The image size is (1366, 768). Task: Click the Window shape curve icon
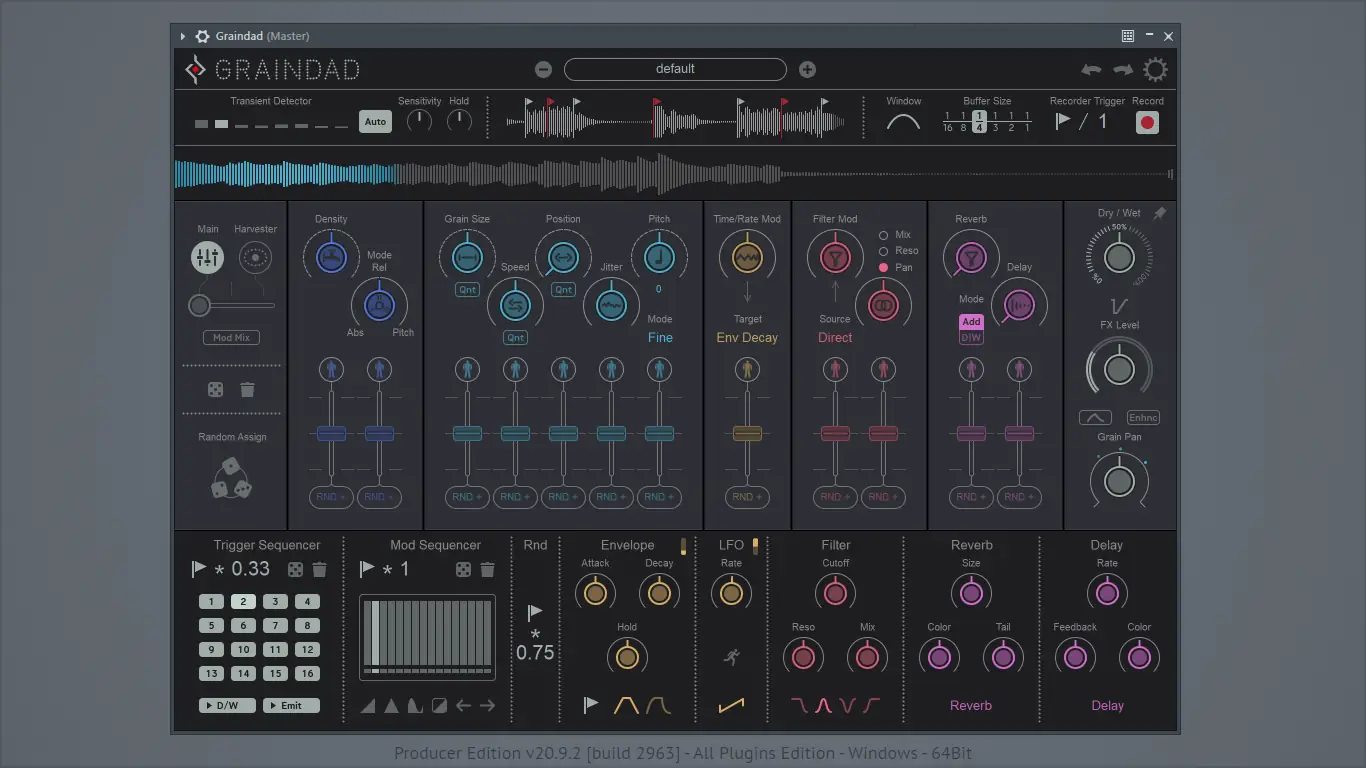click(903, 120)
